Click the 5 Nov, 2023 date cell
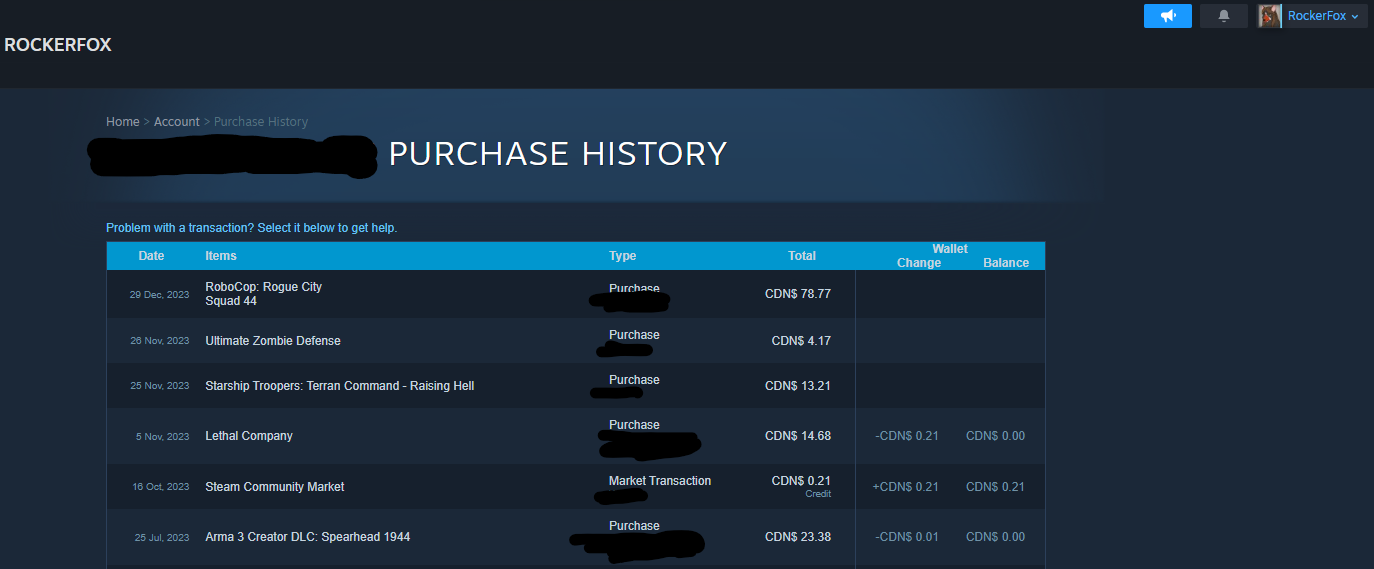Viewport: 1374px width, 569px height. (x=163, y=436)
